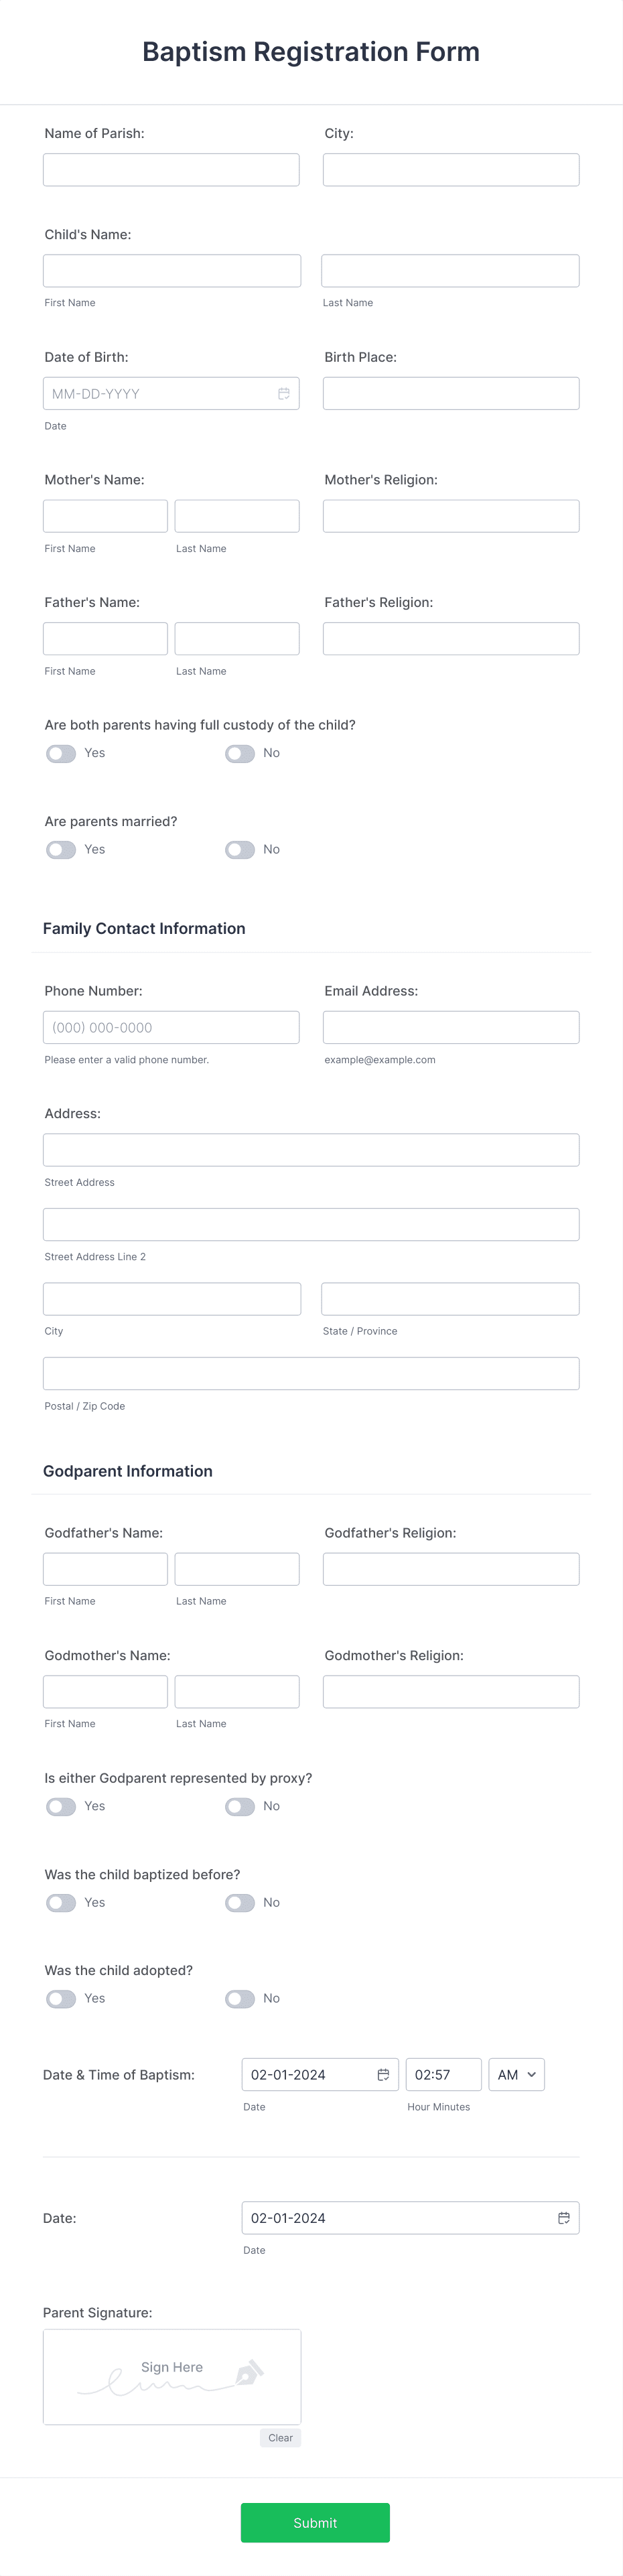Click the Submit button
623x2576 pixels.
[x=315, y=2522]
